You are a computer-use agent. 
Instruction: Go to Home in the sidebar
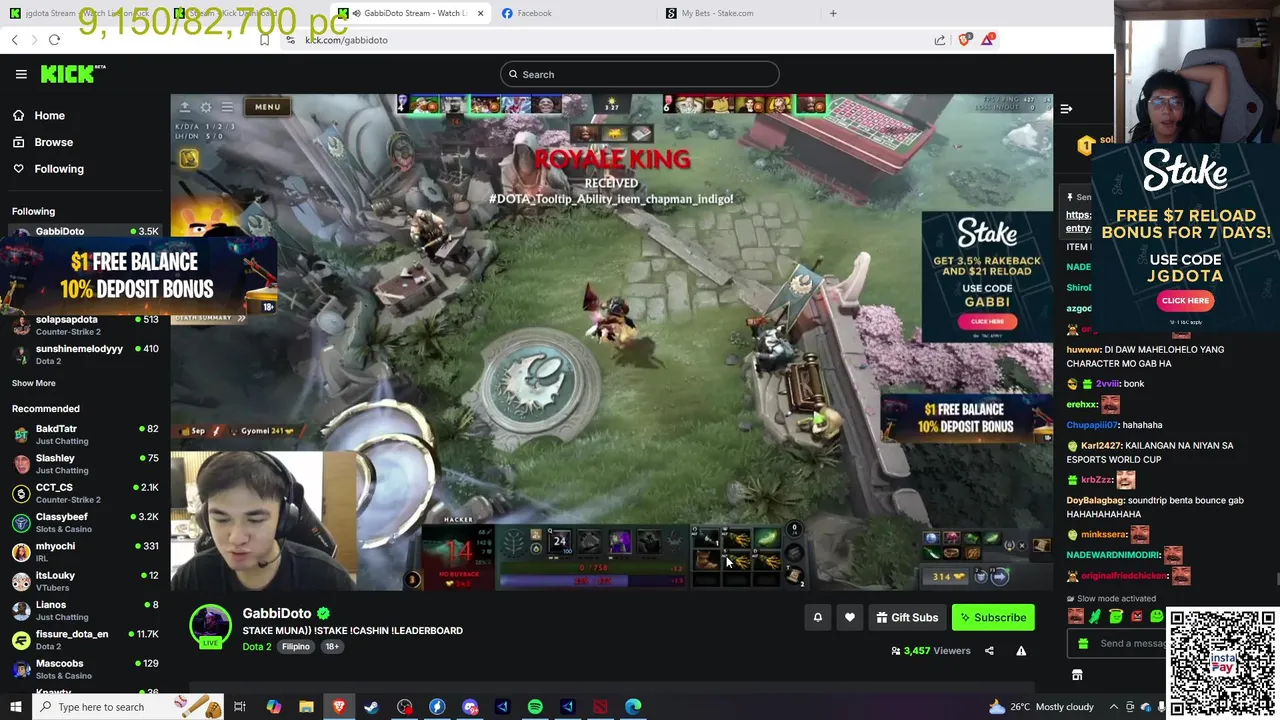coord(49,115)
